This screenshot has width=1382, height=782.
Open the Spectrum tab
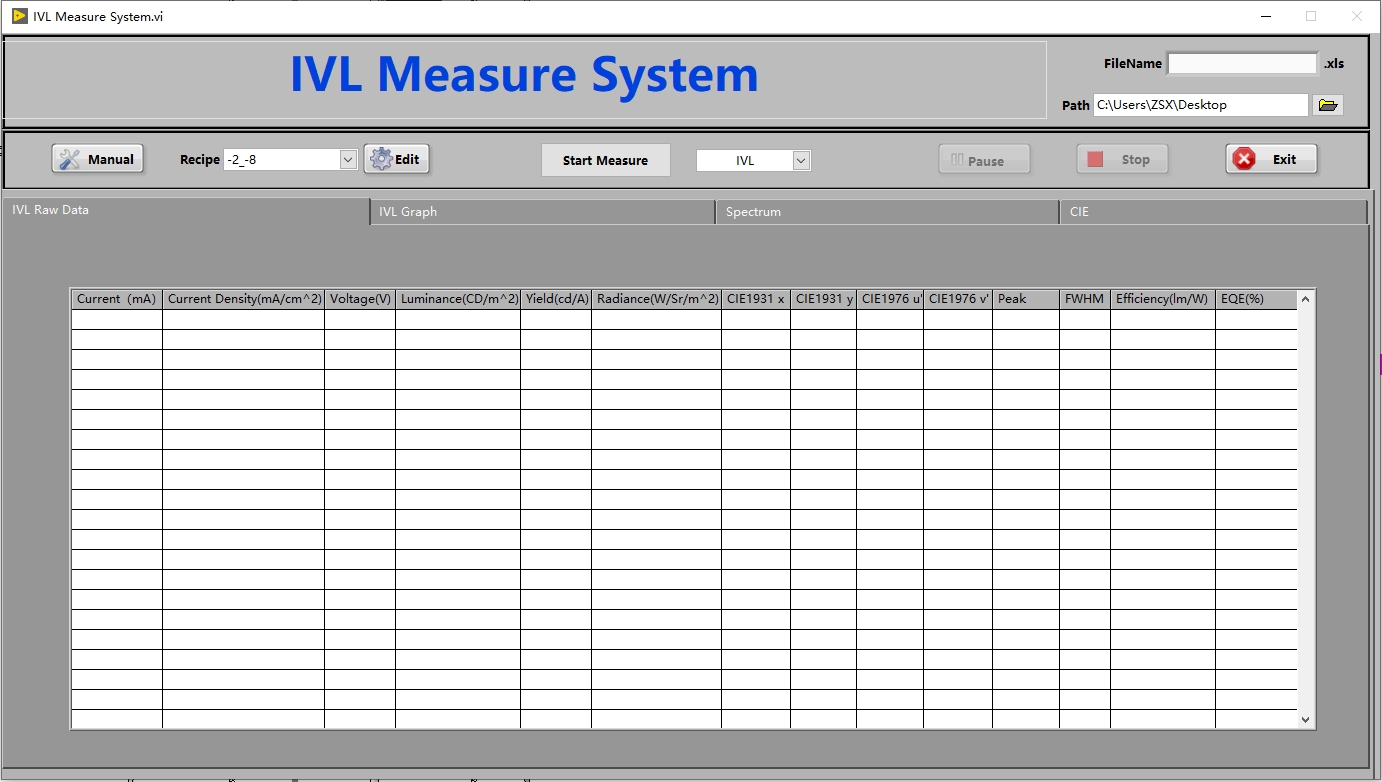[886, 212]
